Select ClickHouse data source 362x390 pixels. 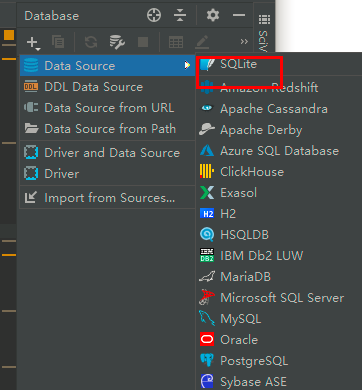tap(279, 172)
